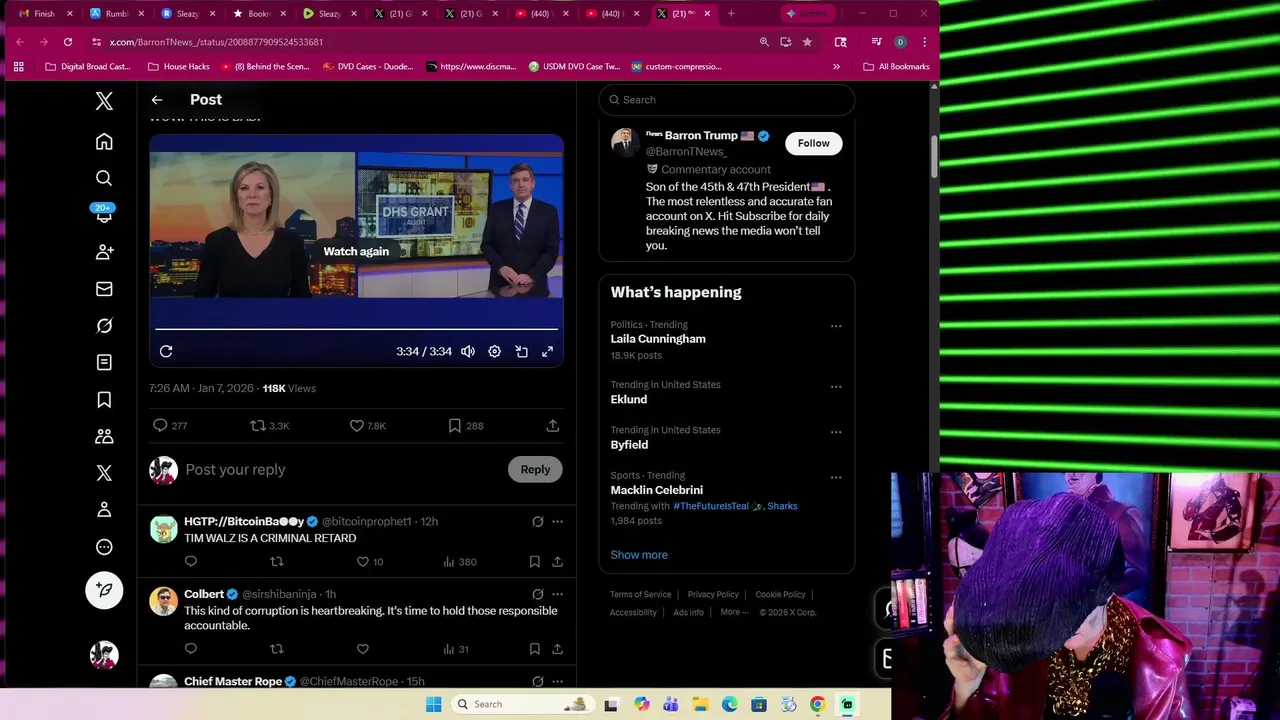Image resolution: width=1280 pixels, height=720 pixels.
Task: Open Communities in the X sidebar
Action: (104, 436)
